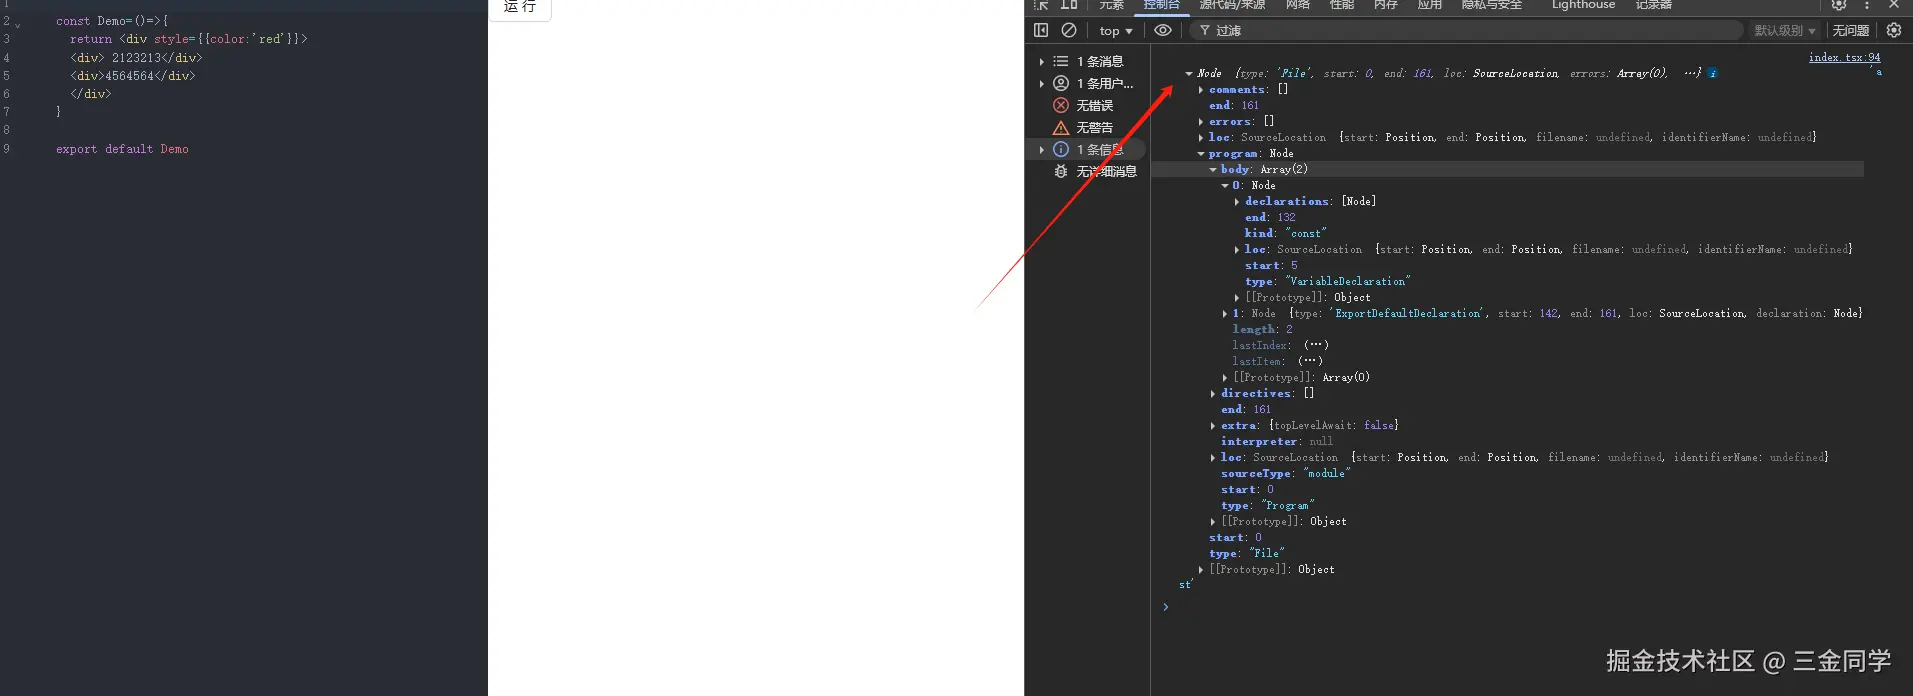
Task: Click the 运行 run button
Action: (520, 7)
